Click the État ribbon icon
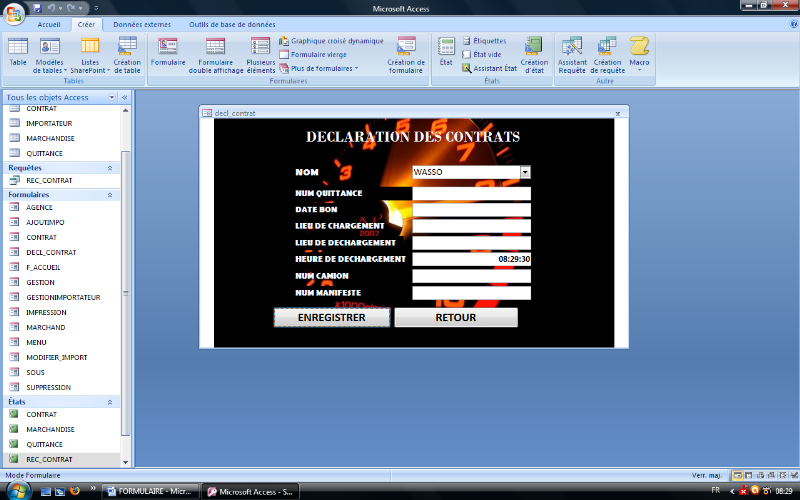800x500 pixels. coord(446,52)
